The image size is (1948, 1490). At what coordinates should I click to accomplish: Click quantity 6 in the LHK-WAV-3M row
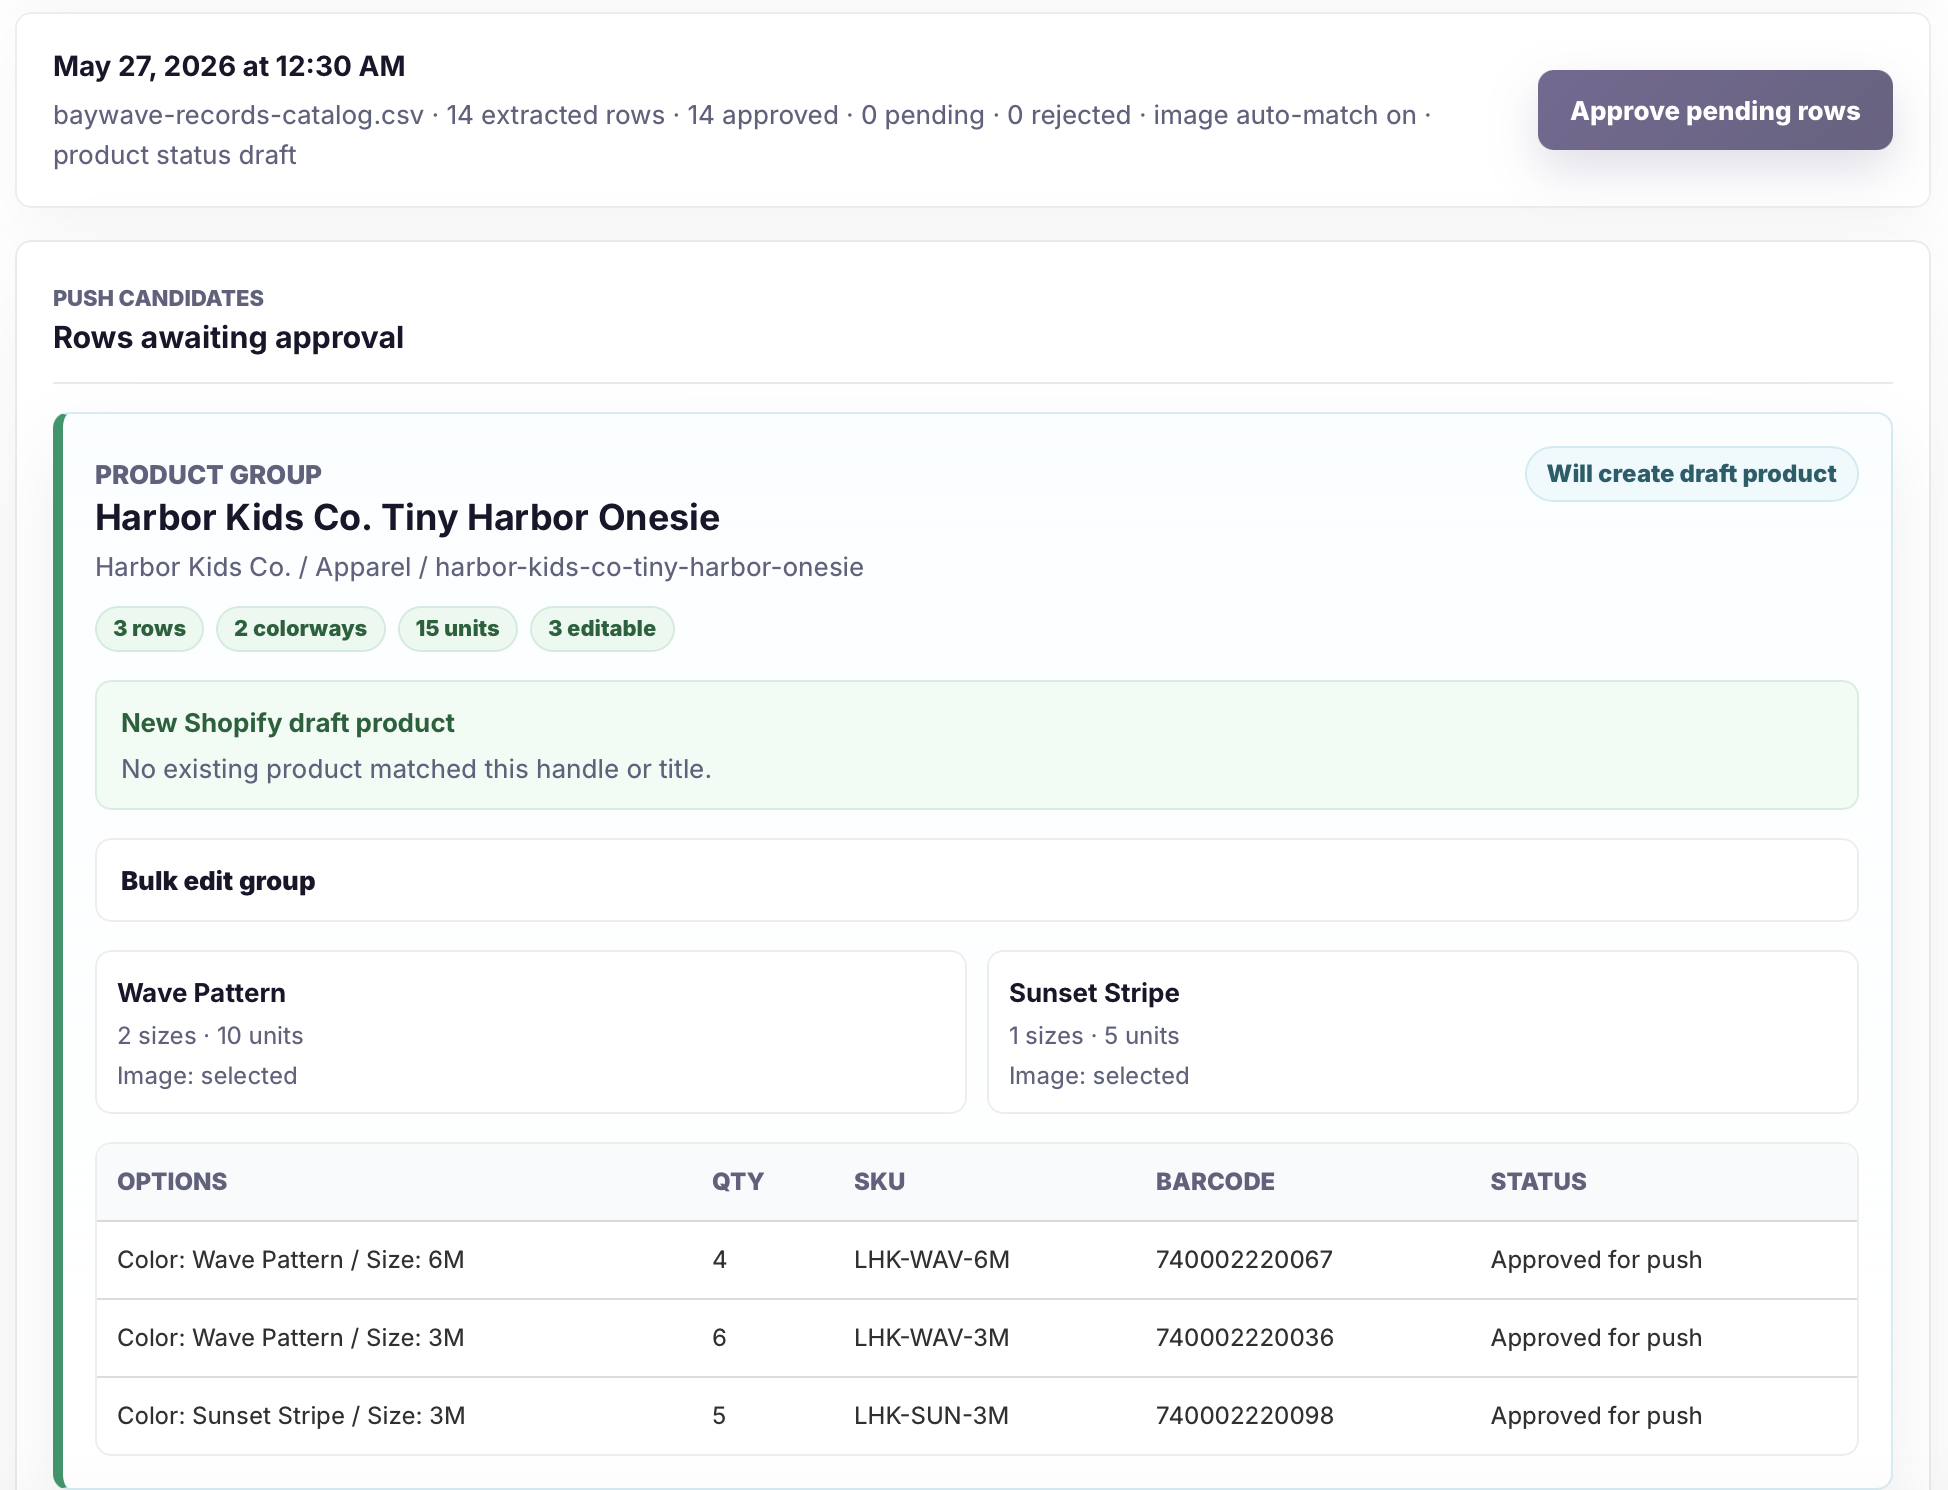click(x=719, y=1338)
